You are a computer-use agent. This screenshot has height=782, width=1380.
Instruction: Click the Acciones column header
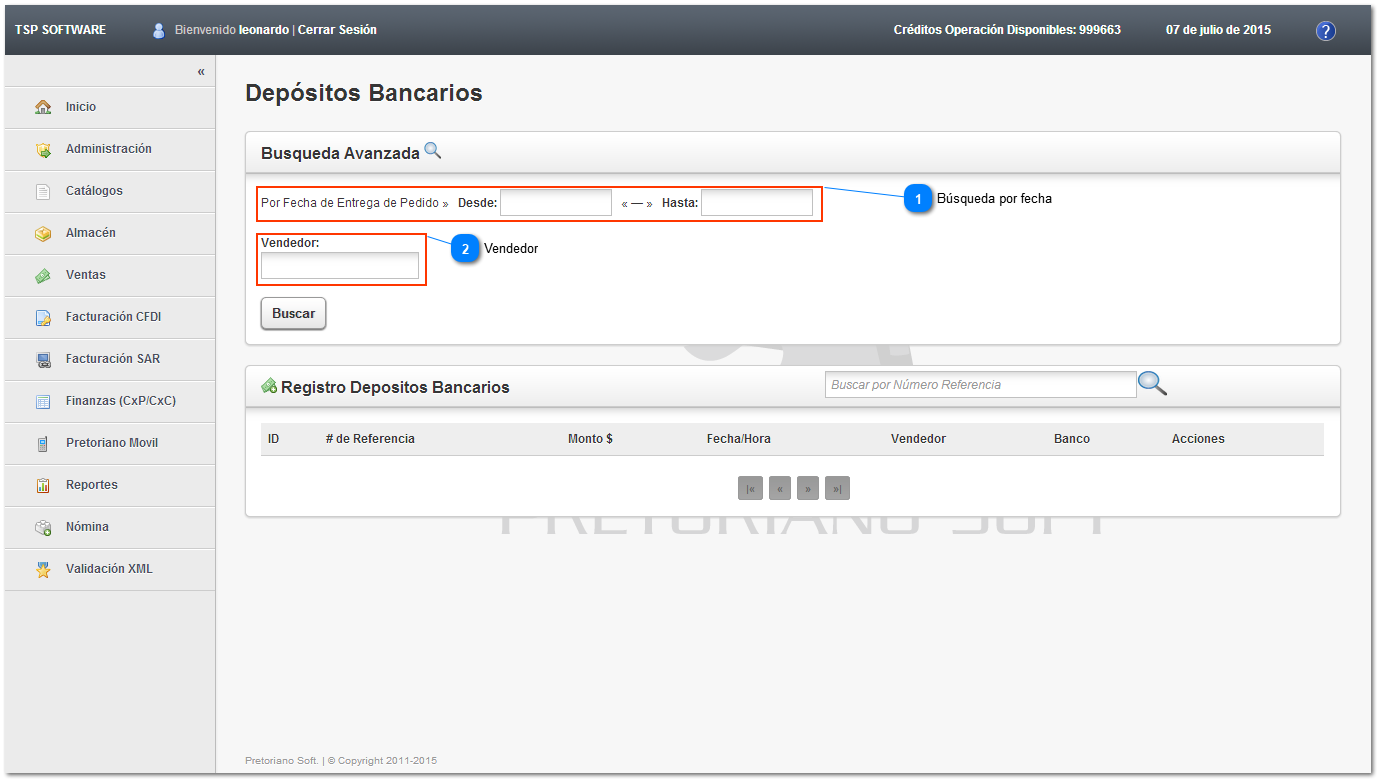1198,439
